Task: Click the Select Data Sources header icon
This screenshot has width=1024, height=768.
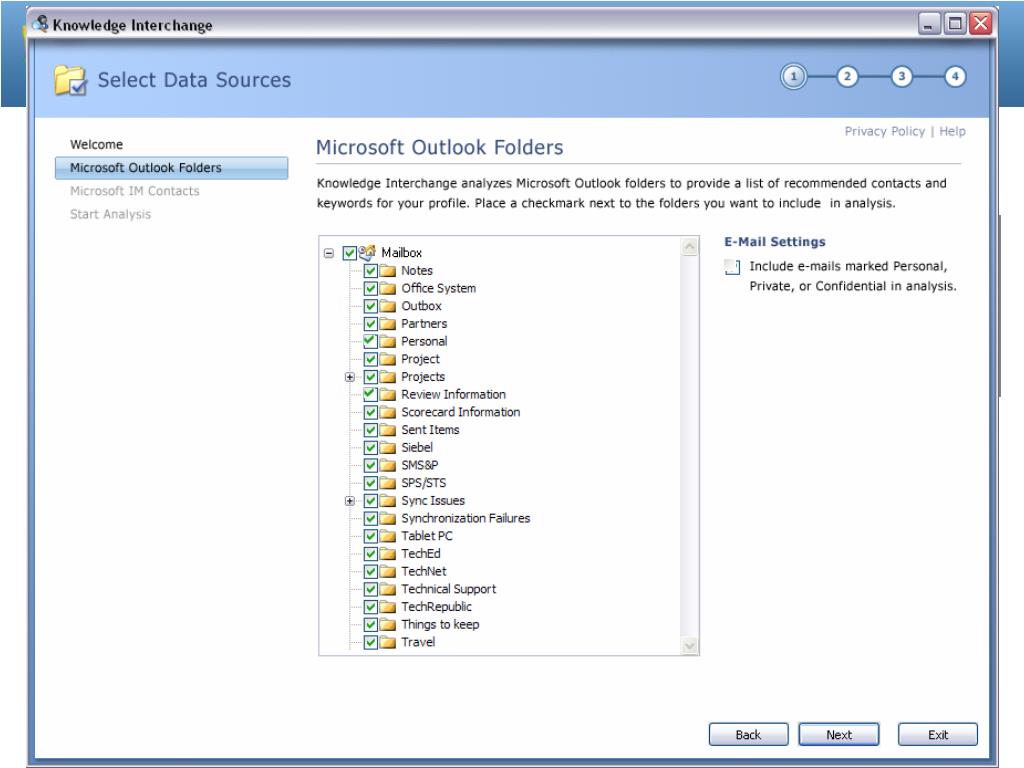Action: [x=71, y=80]
